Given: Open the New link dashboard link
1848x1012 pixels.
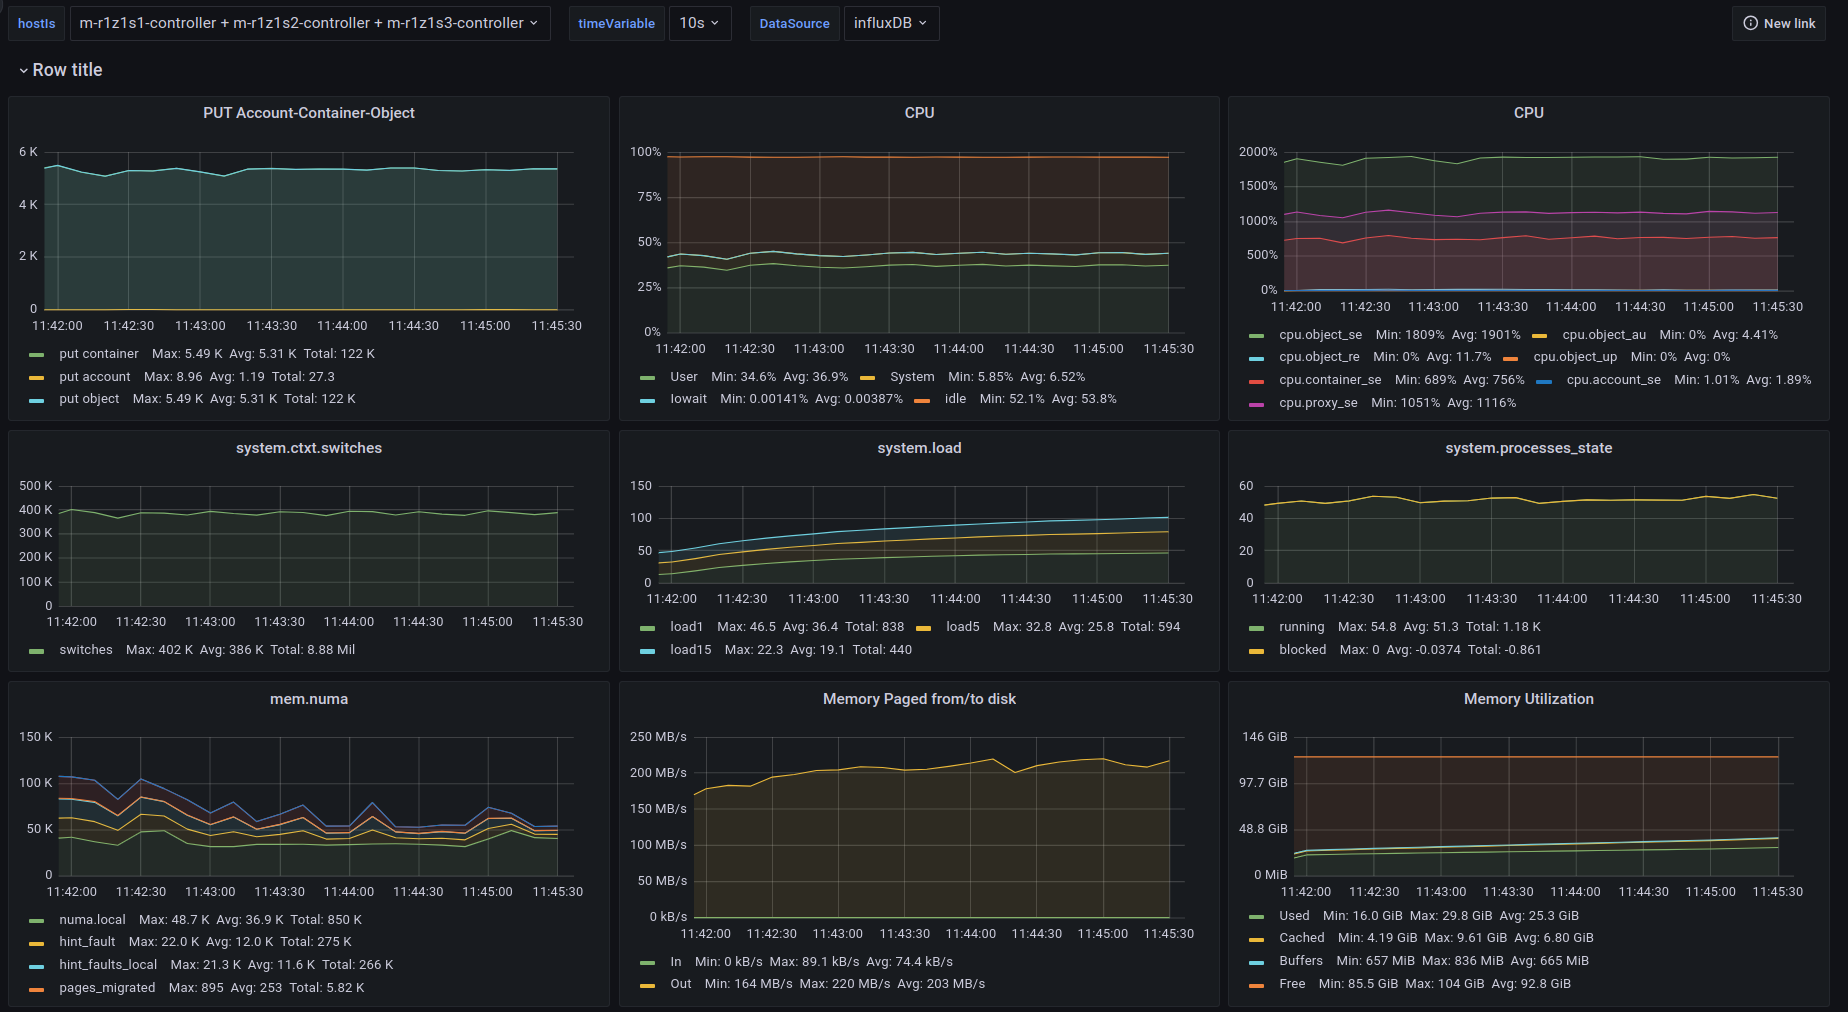Looking at the screenshot, I should coord(1779,23).
